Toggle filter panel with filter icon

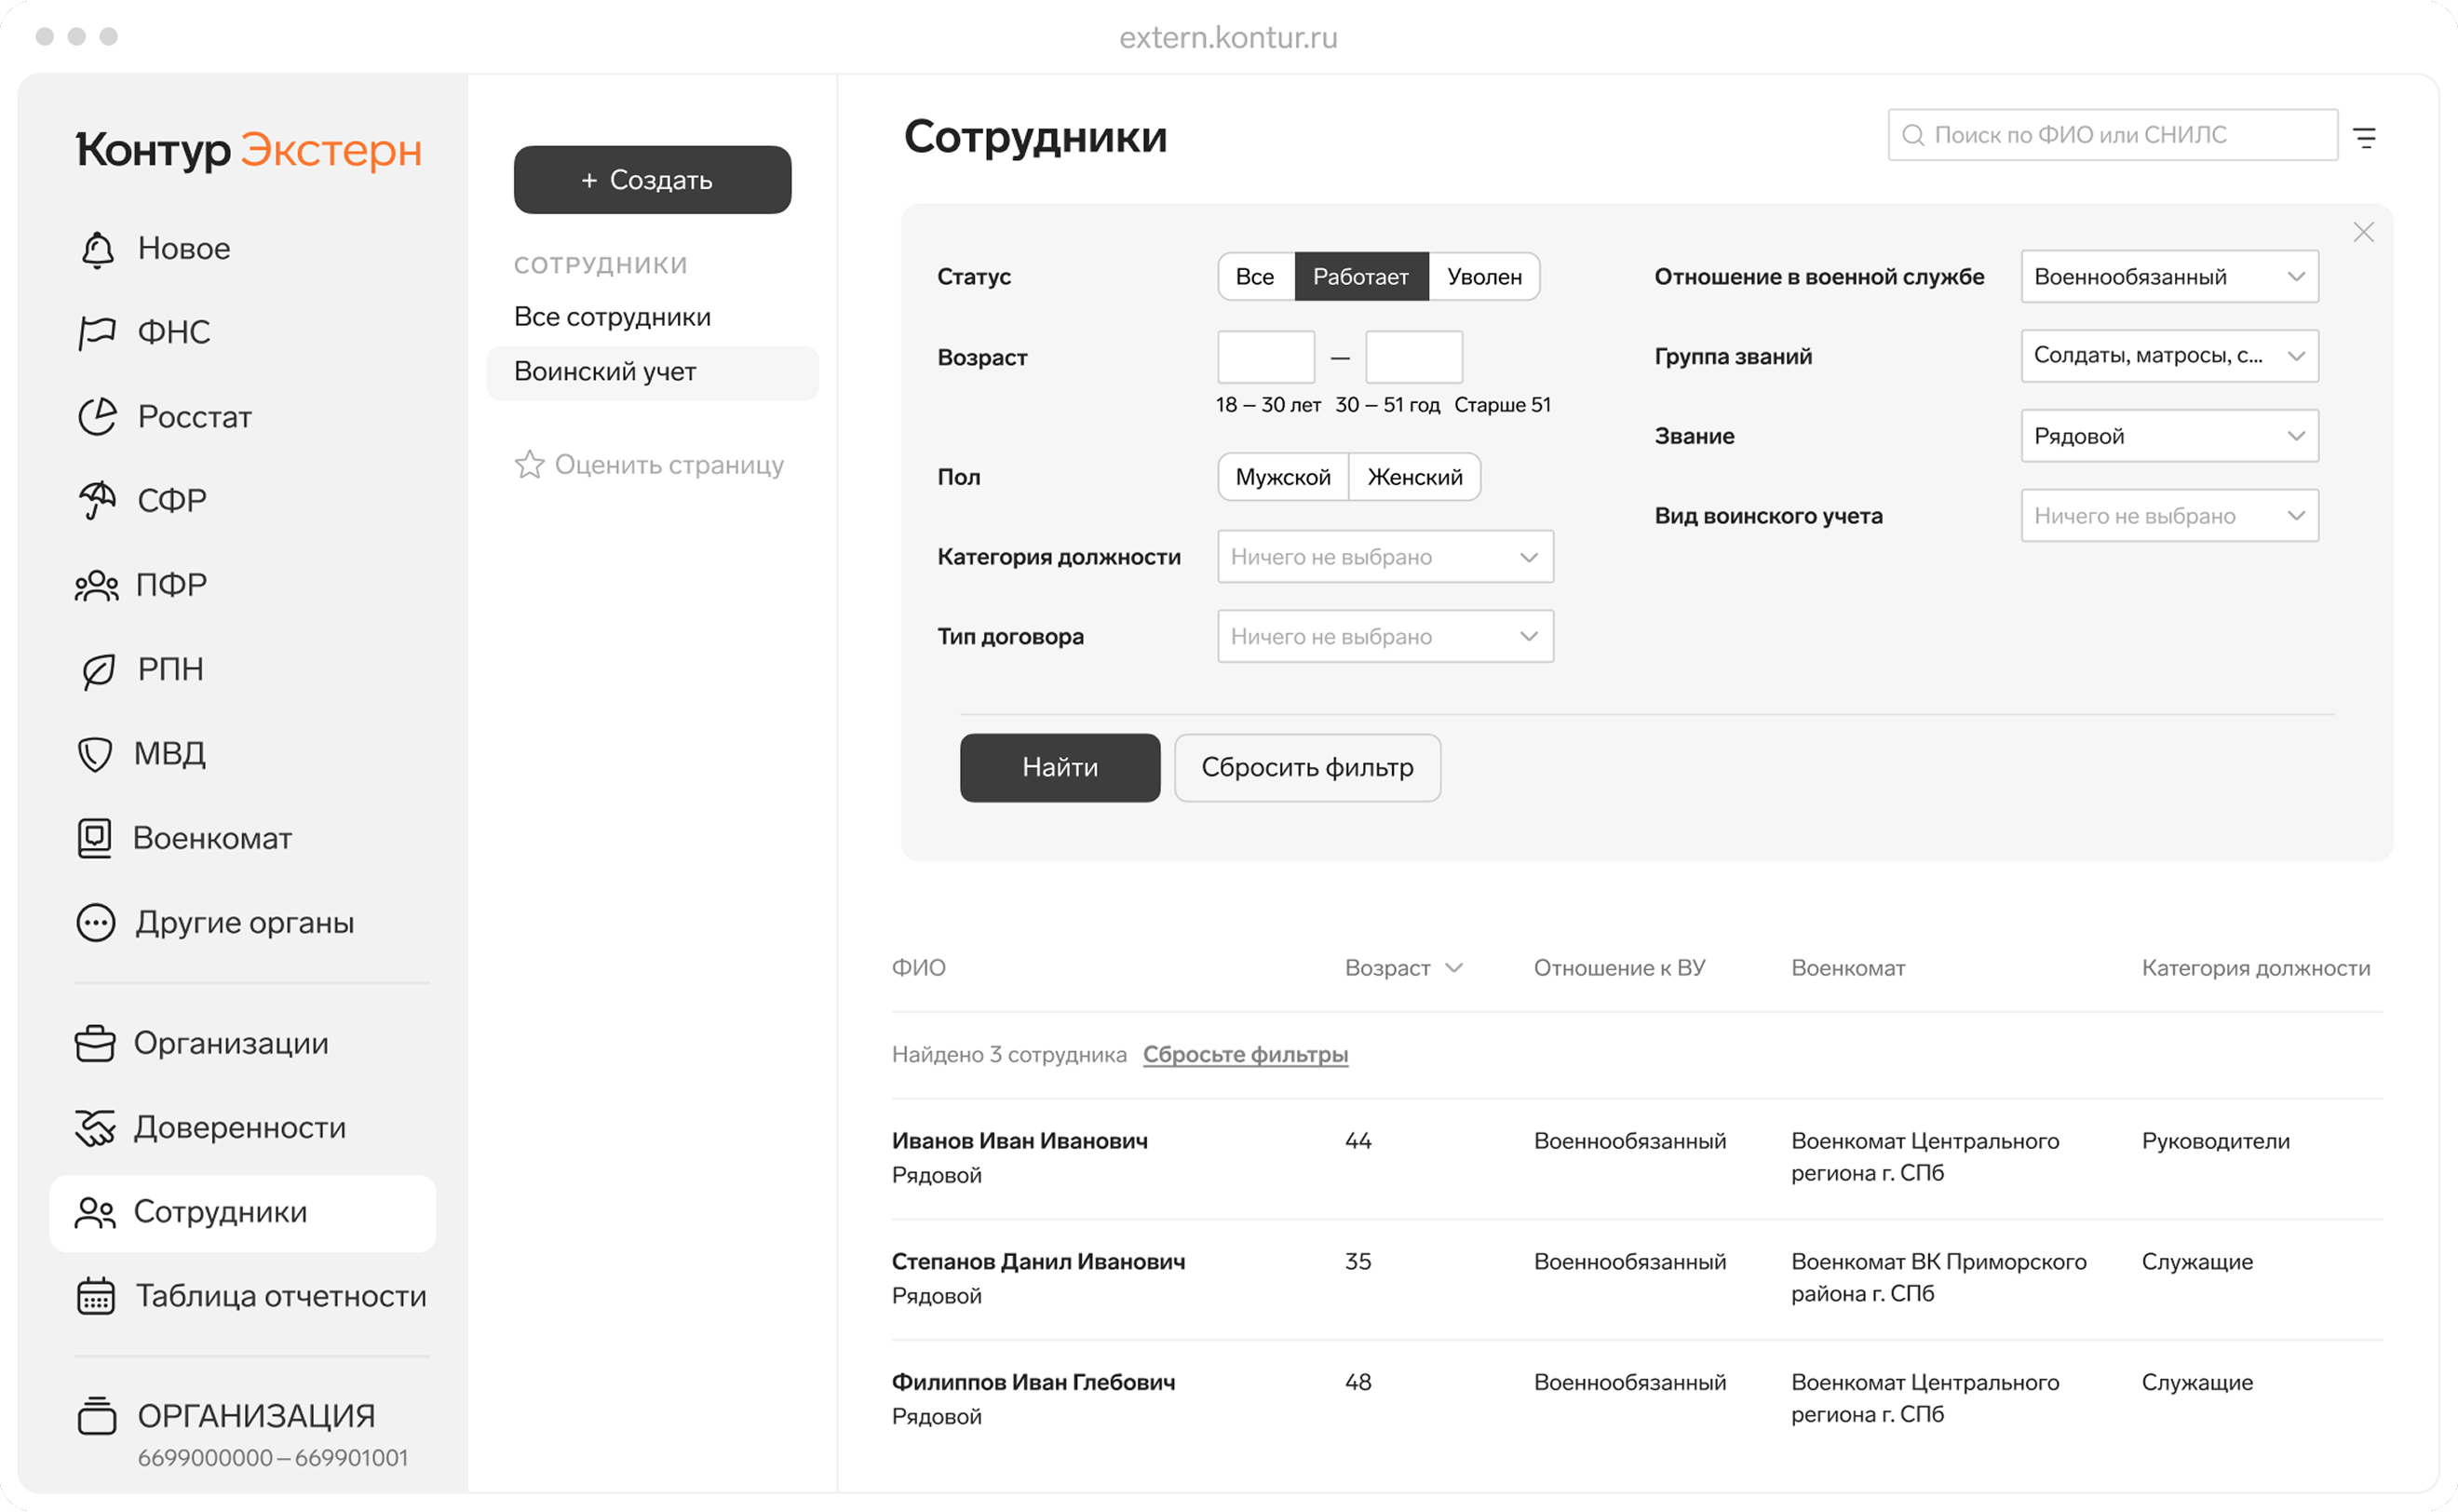tap(2364, 137)
